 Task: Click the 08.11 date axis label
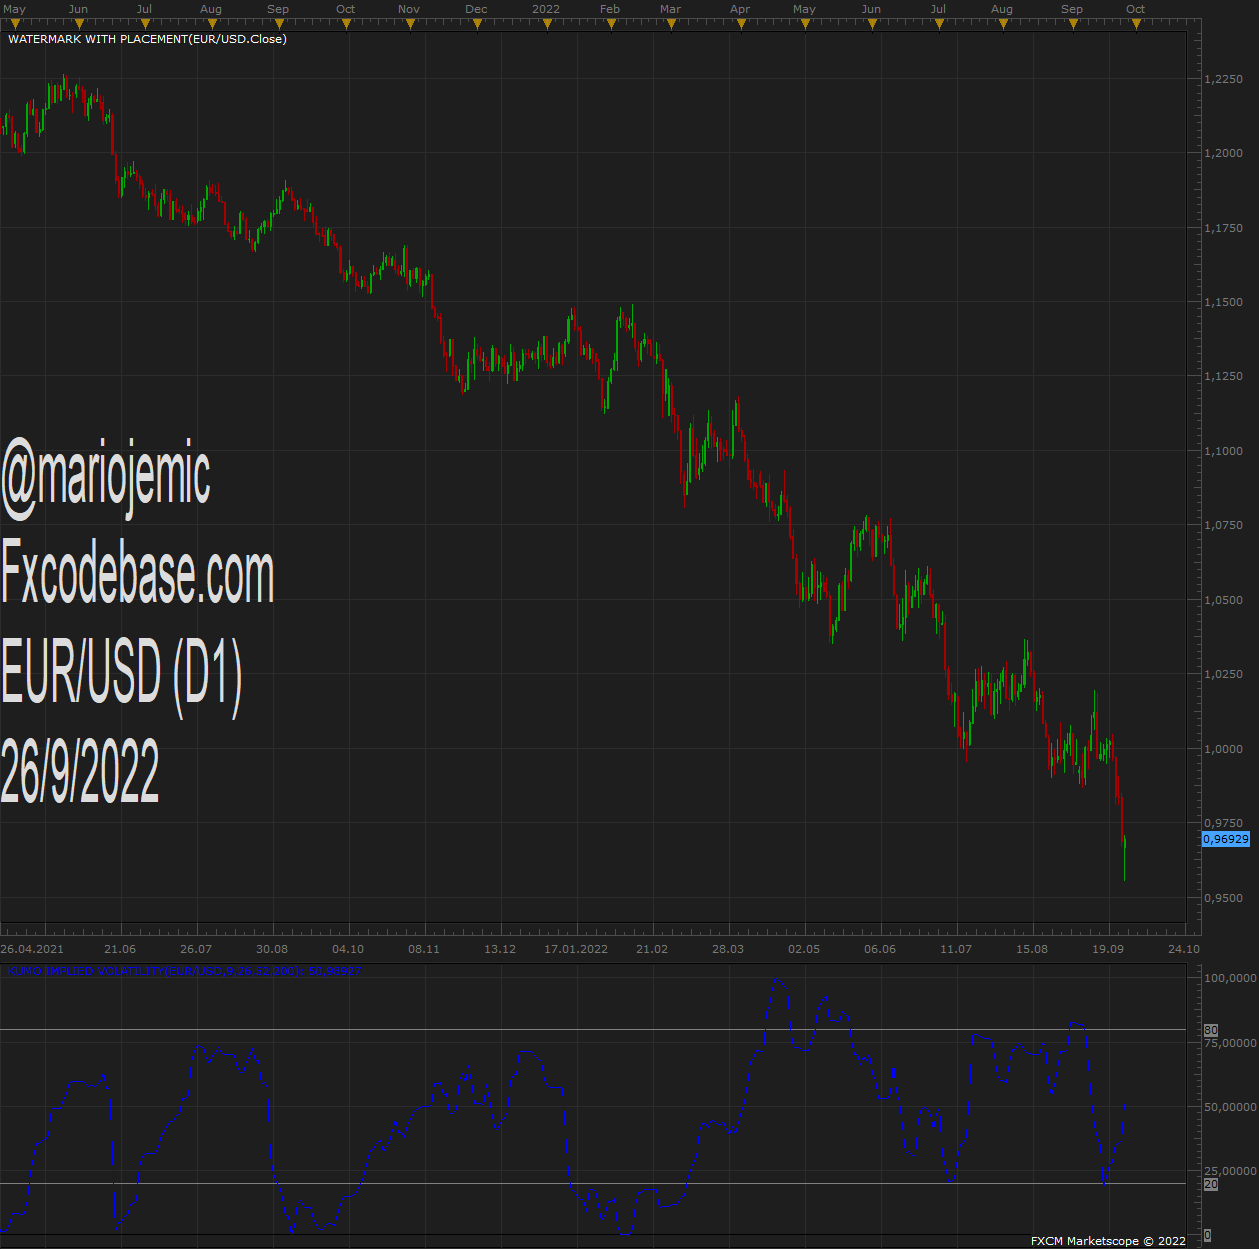click(x=424, y=949)
